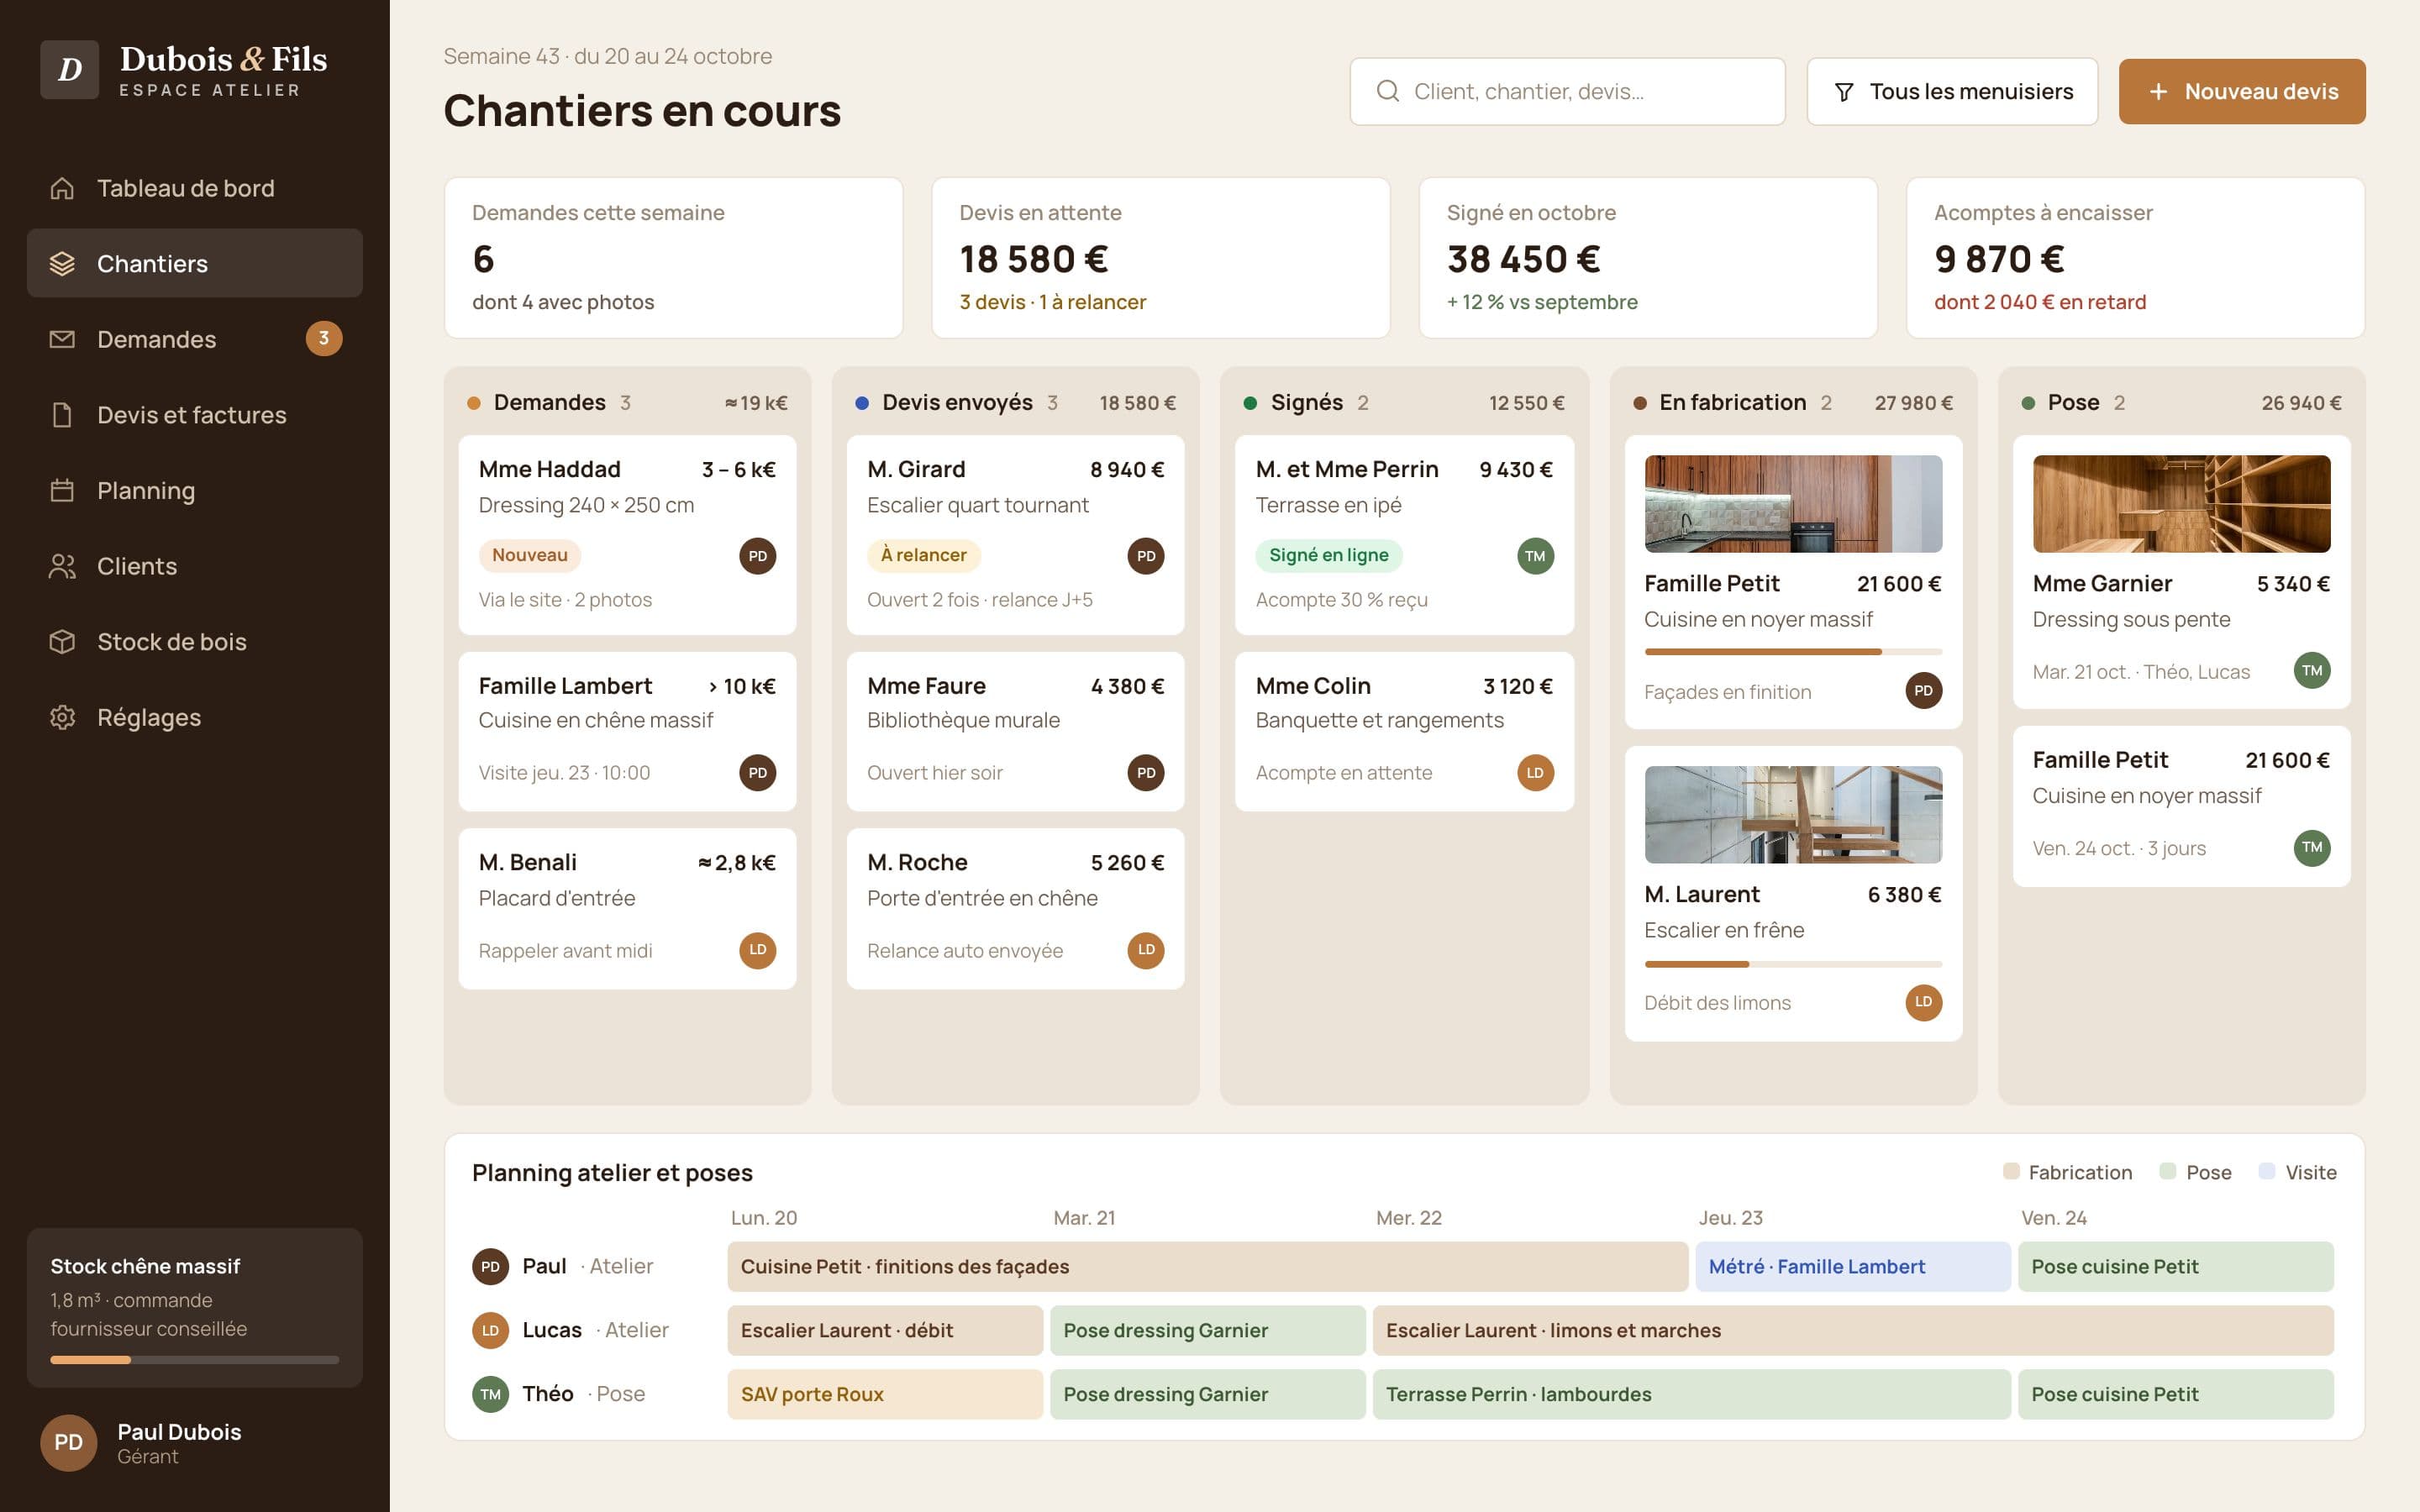Open the staircase photo on M. Laurent card
Screen dimensions: 2420x1512
pyautogui.click(x=1793, y=815)
